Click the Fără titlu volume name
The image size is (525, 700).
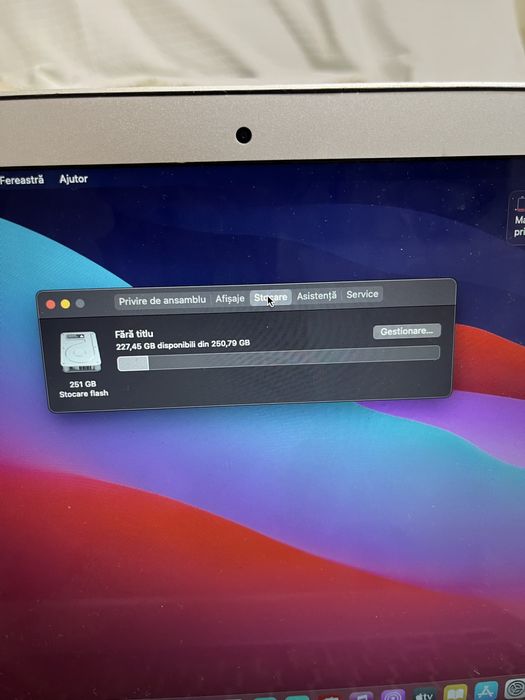pyautogui.click(x=134, y=334)
